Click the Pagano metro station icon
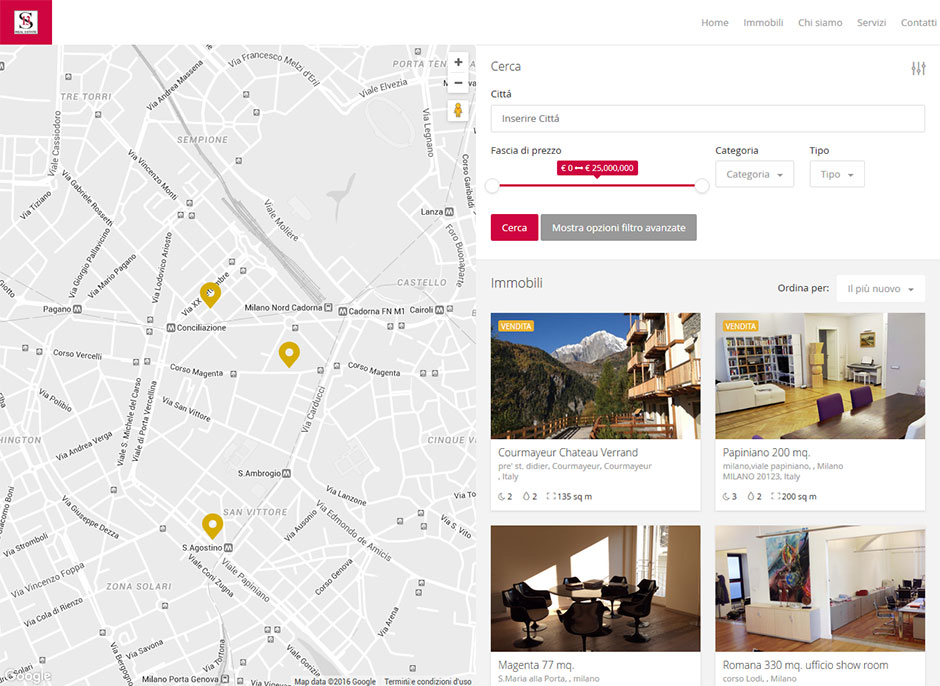Image resolution: width=940 pixels, height=686 pixels. [x=77, y=309]
